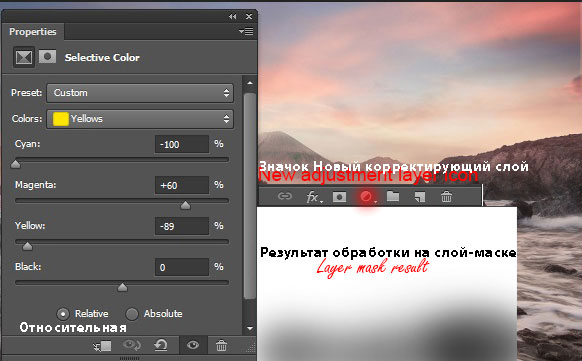
Task: Click the Properties panel scroll up arrow
Action: (250, 83)
